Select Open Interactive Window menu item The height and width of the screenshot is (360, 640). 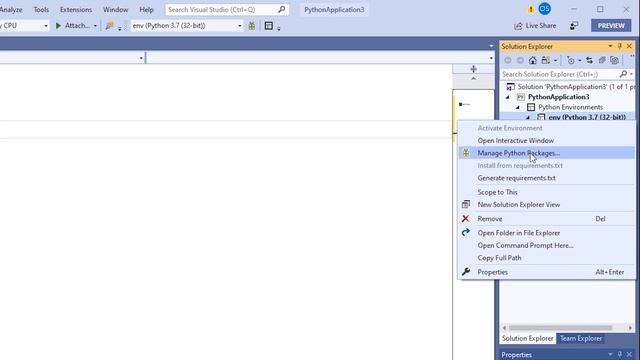tap(547, 140)
